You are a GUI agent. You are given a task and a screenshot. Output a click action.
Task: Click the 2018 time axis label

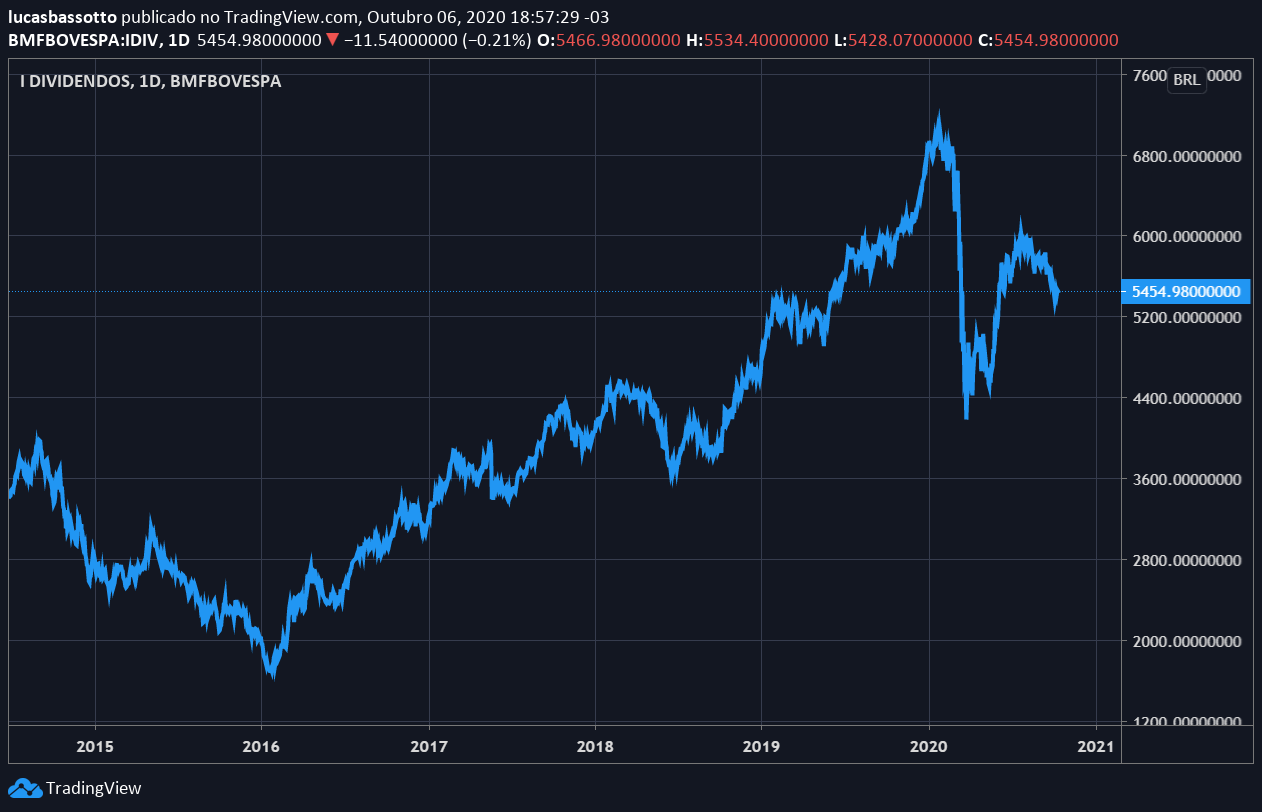pyautogui.click(x=595, y=746)
